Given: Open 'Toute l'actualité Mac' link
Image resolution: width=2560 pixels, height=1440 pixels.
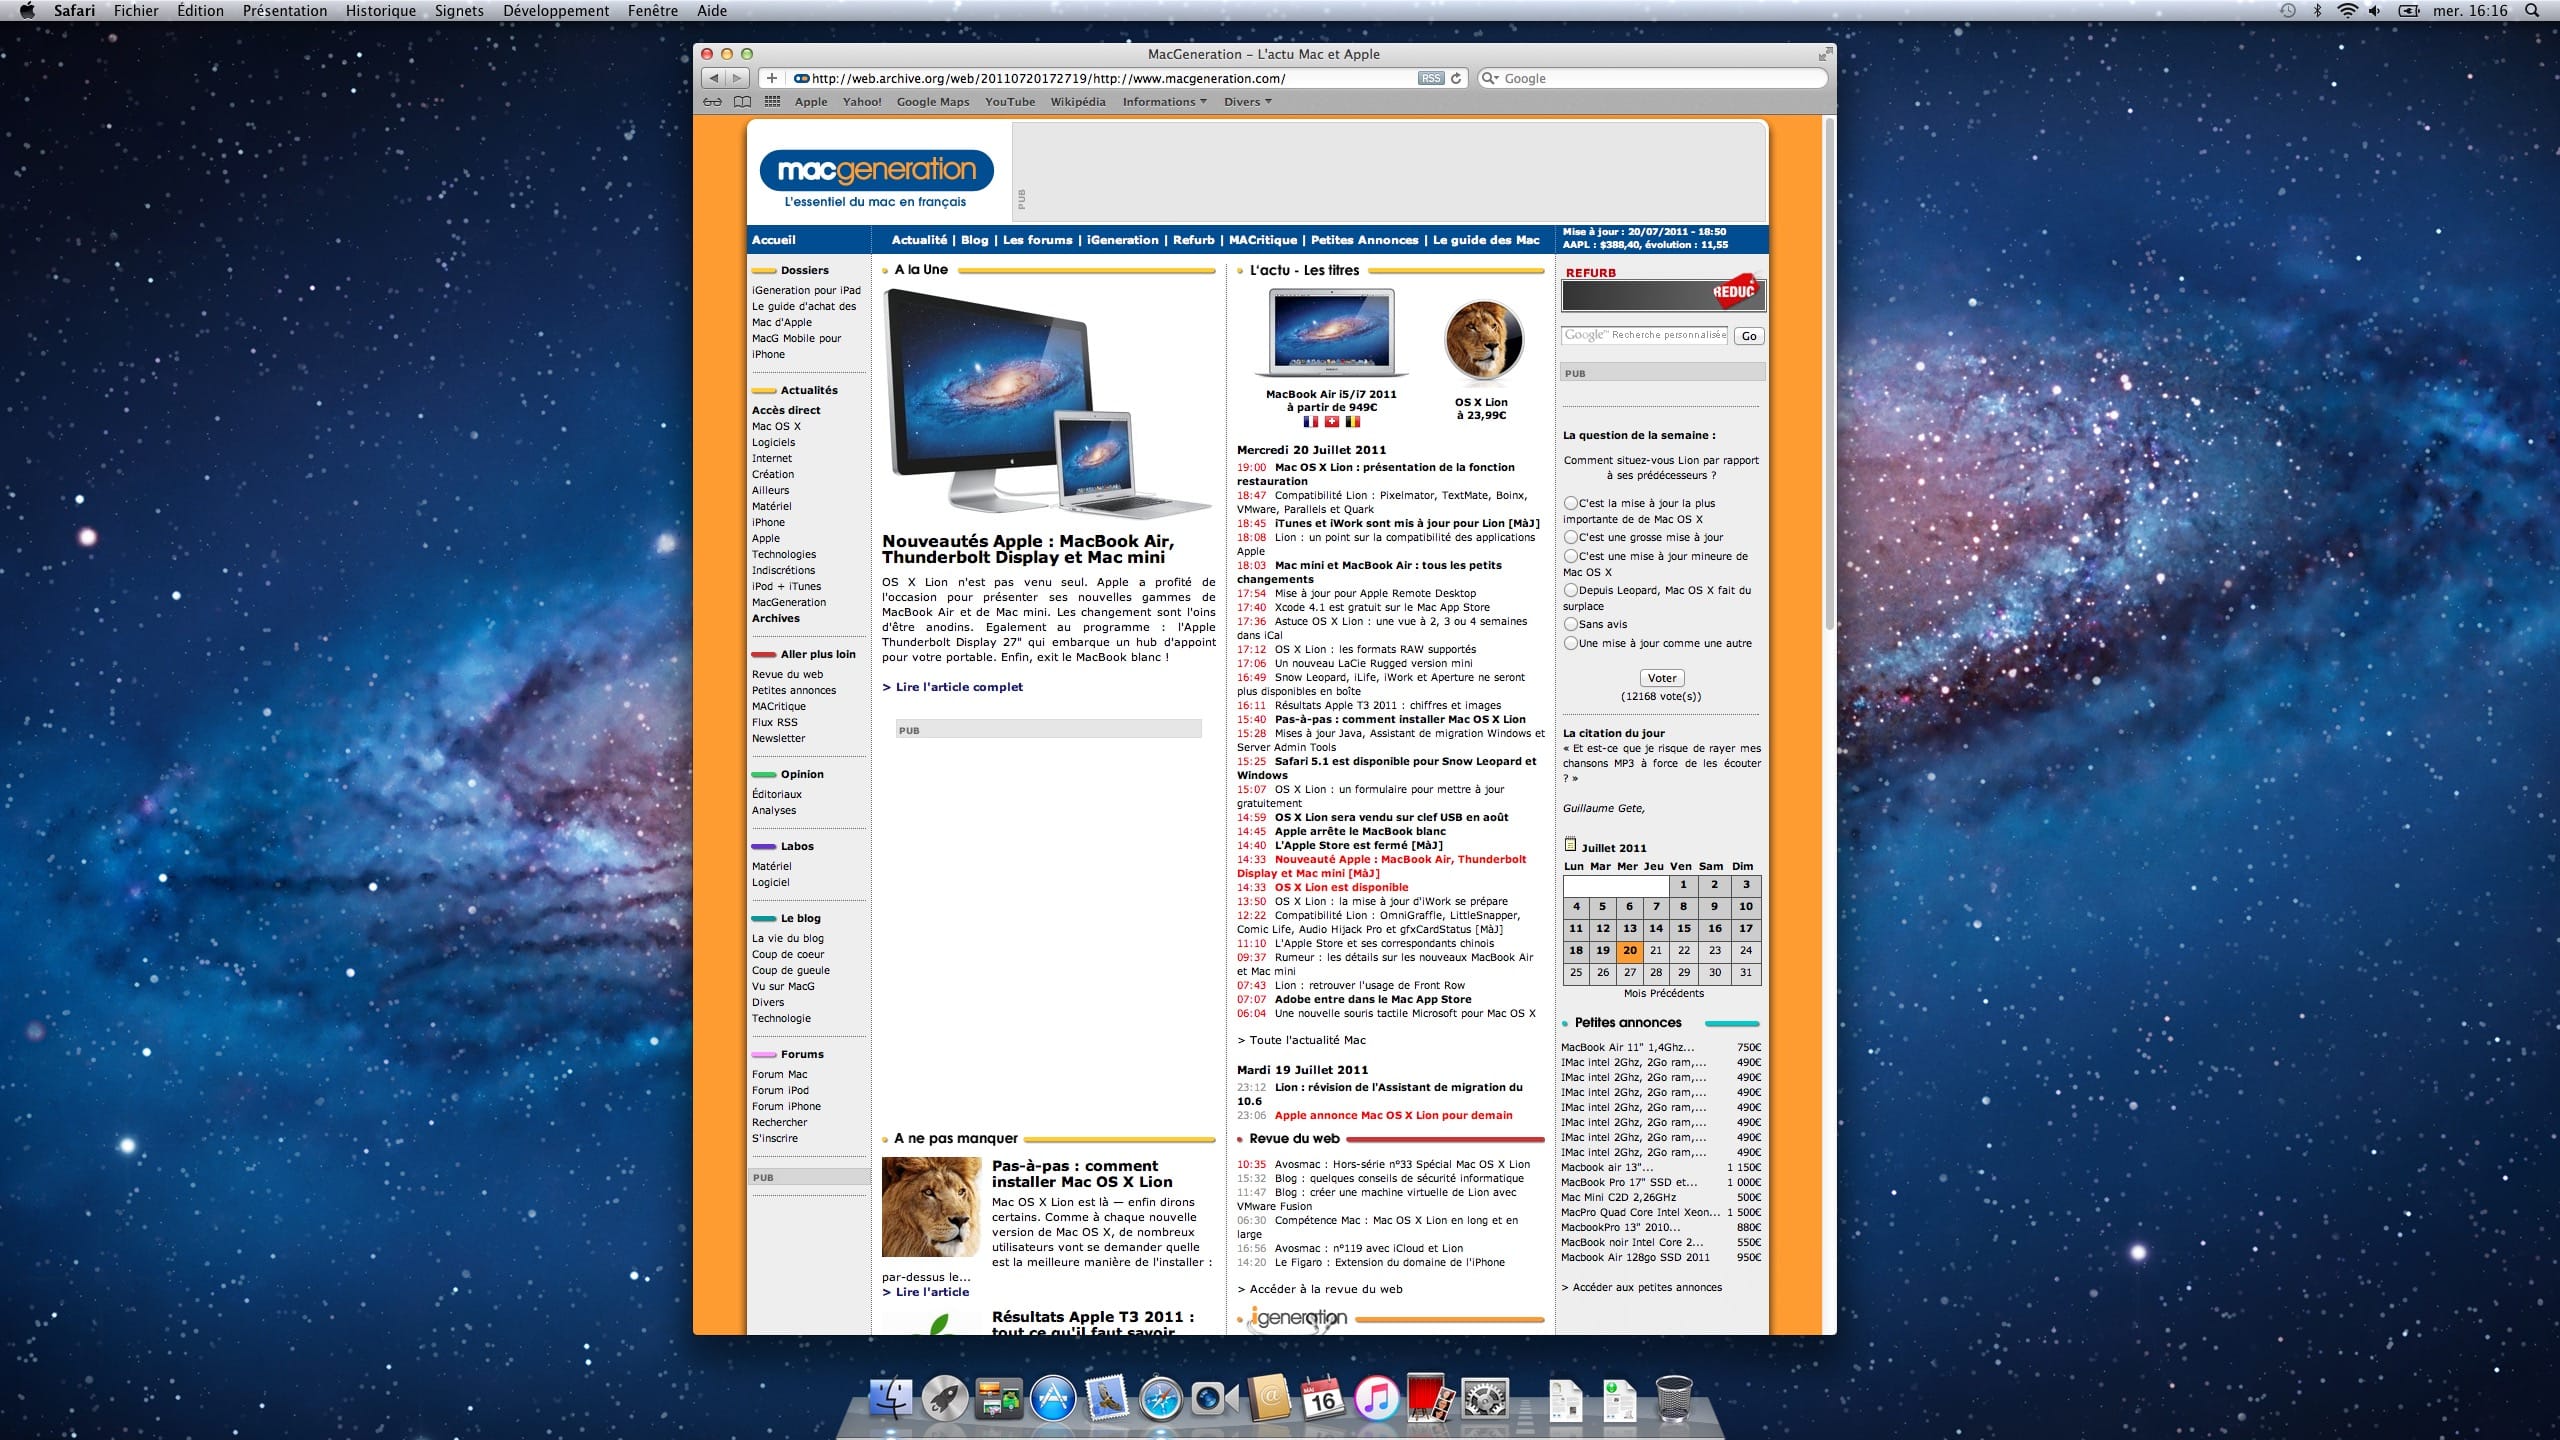Looking at the screenshot, I should 1302,1040.
